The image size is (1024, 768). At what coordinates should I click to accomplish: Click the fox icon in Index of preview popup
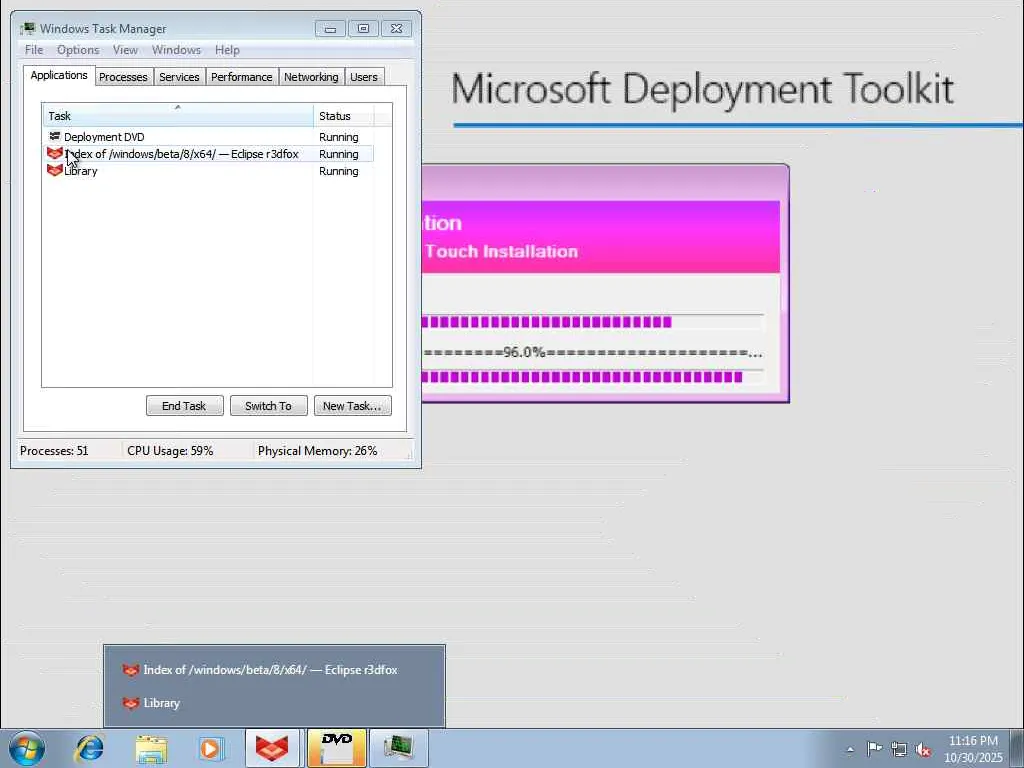coord(131,670)
